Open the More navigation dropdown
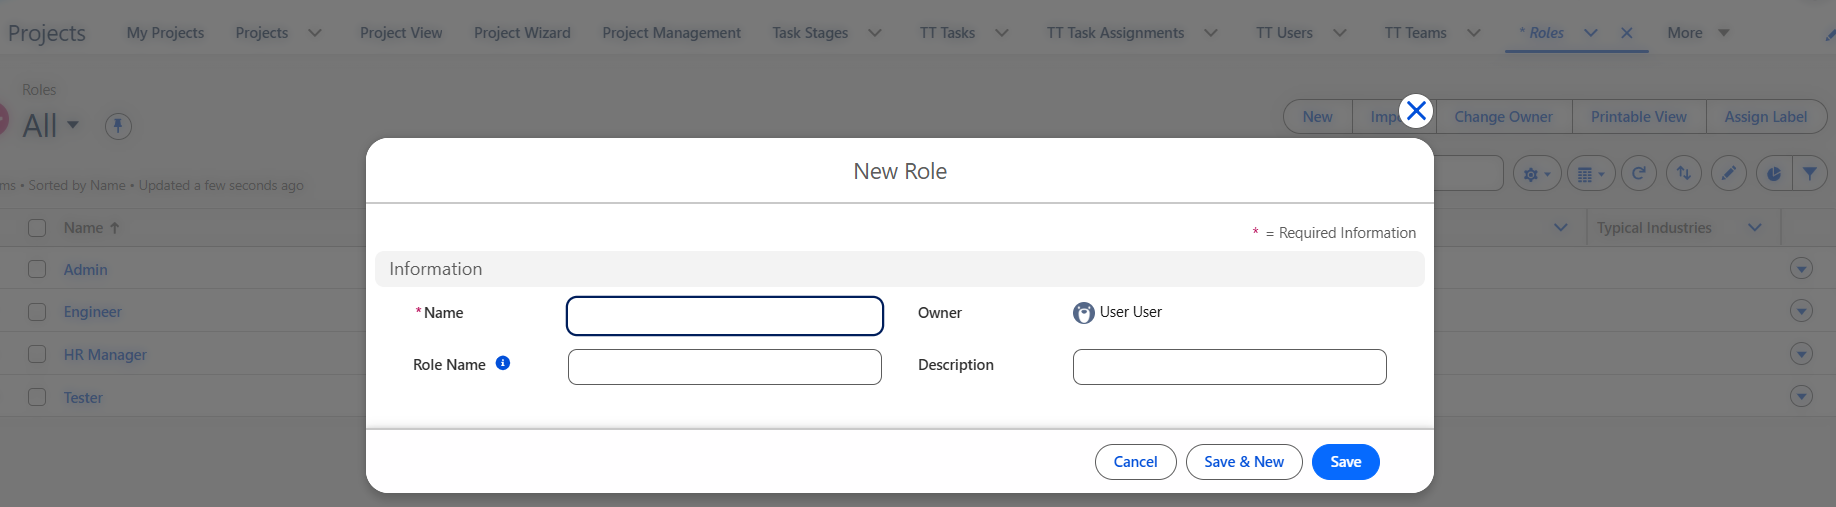Viewport: 1836px width, 507px height. [x=1698, y=33]
